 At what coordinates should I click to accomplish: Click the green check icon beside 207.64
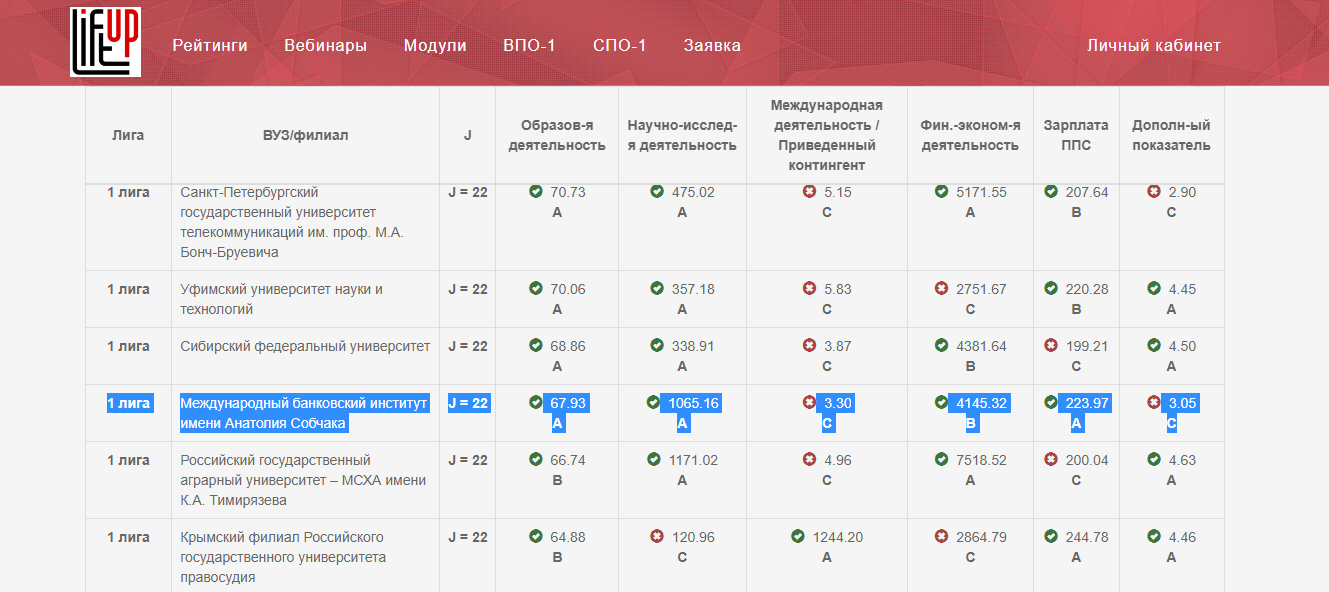(1051, 192)
